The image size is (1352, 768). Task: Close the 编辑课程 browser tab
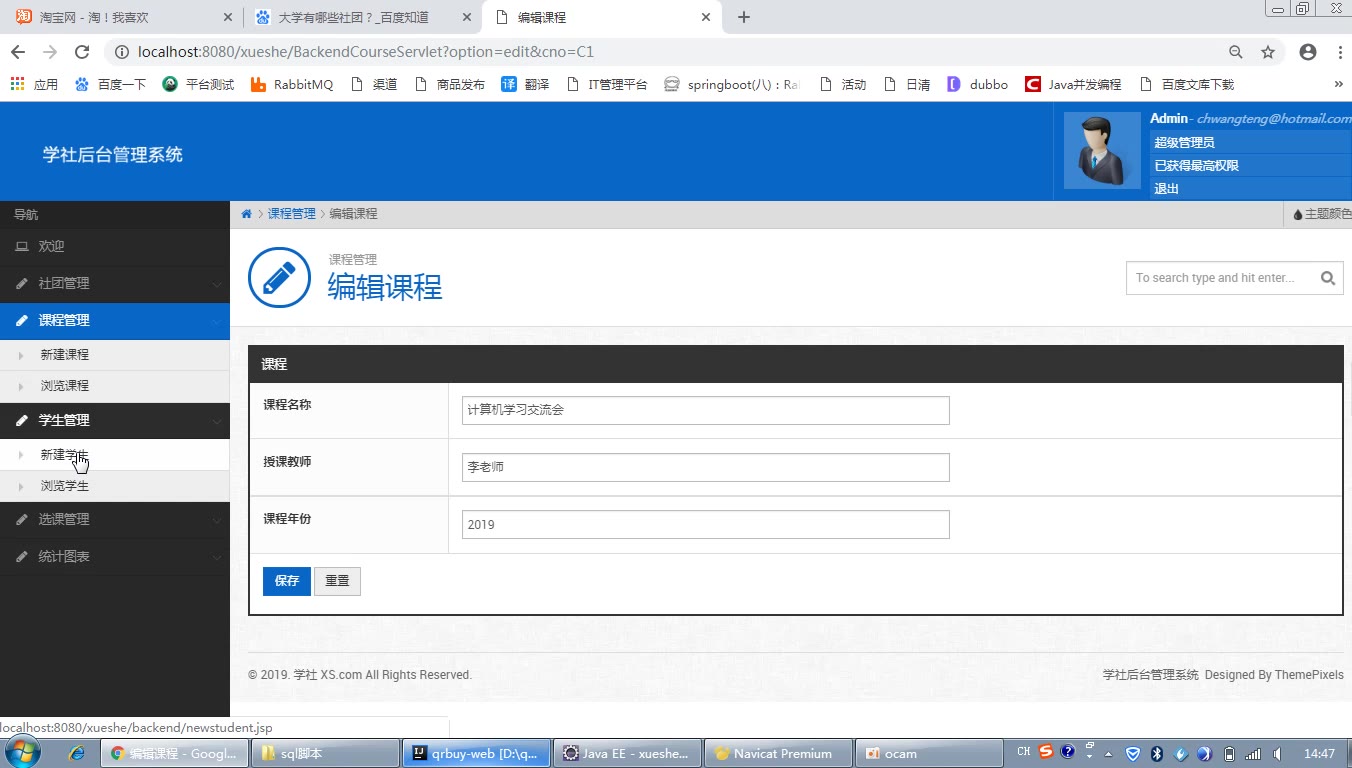[706, 17]
